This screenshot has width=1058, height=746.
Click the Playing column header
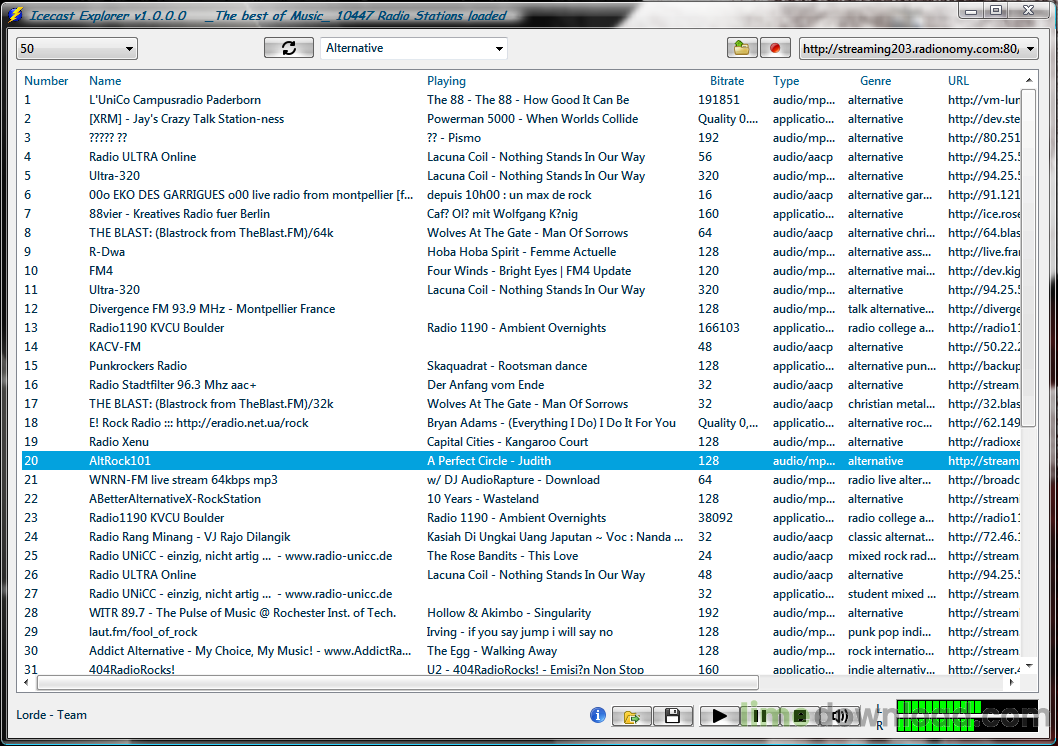[x=446, y=81]
